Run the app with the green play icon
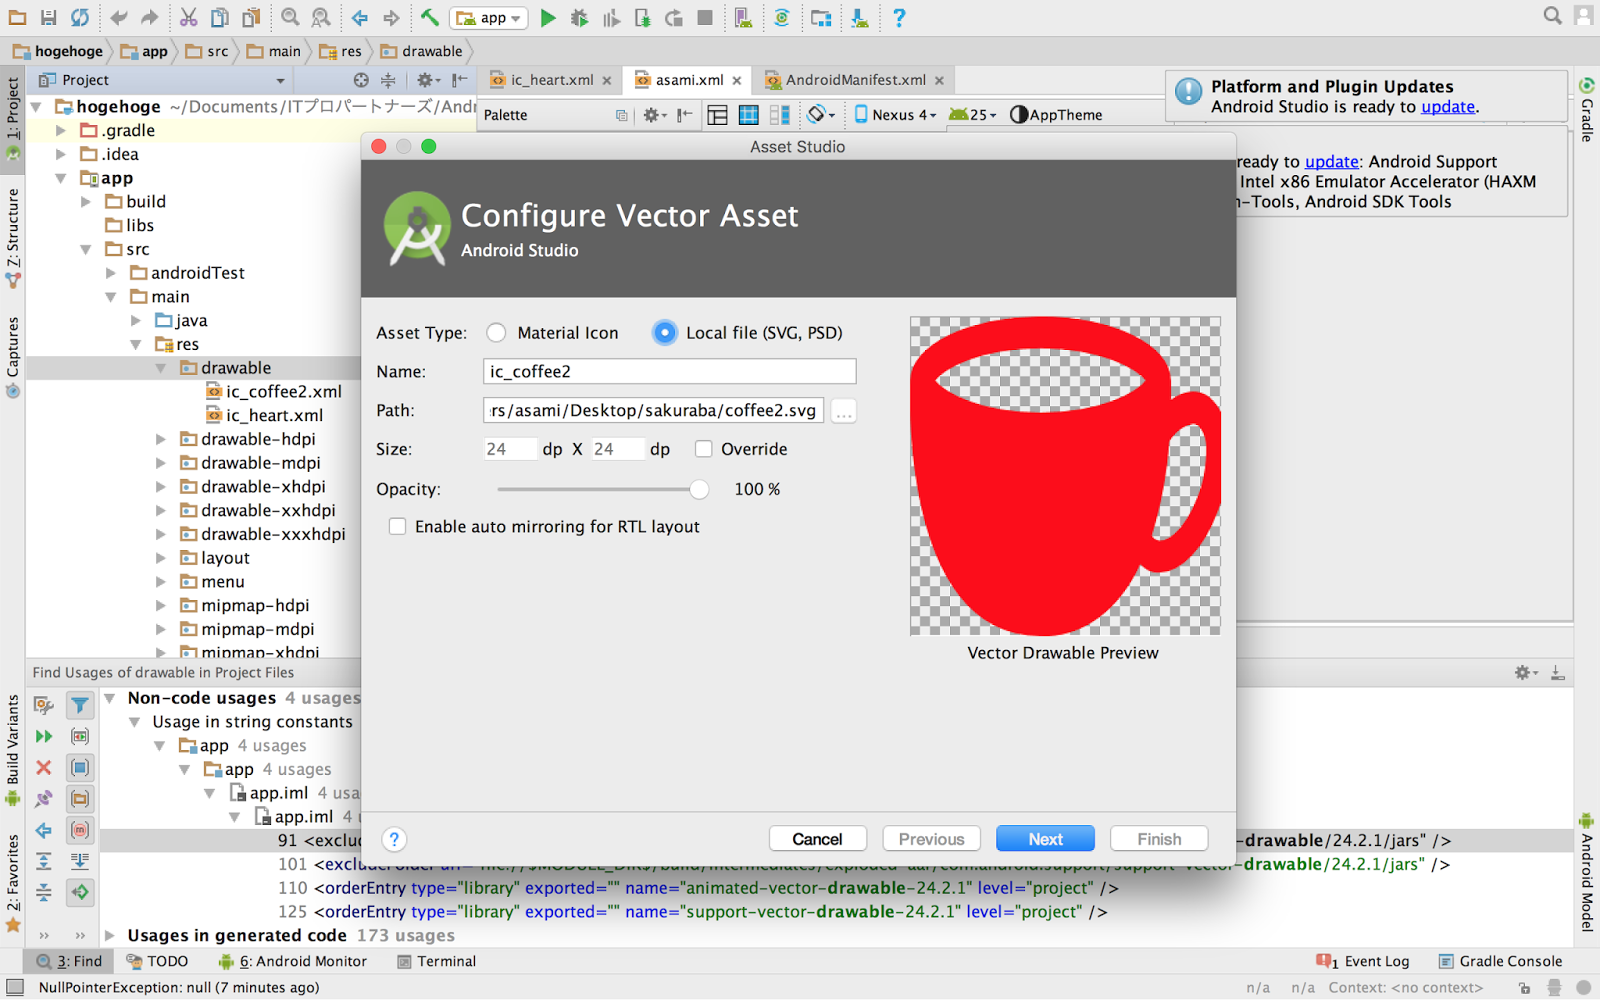 (x=548, y=17)
